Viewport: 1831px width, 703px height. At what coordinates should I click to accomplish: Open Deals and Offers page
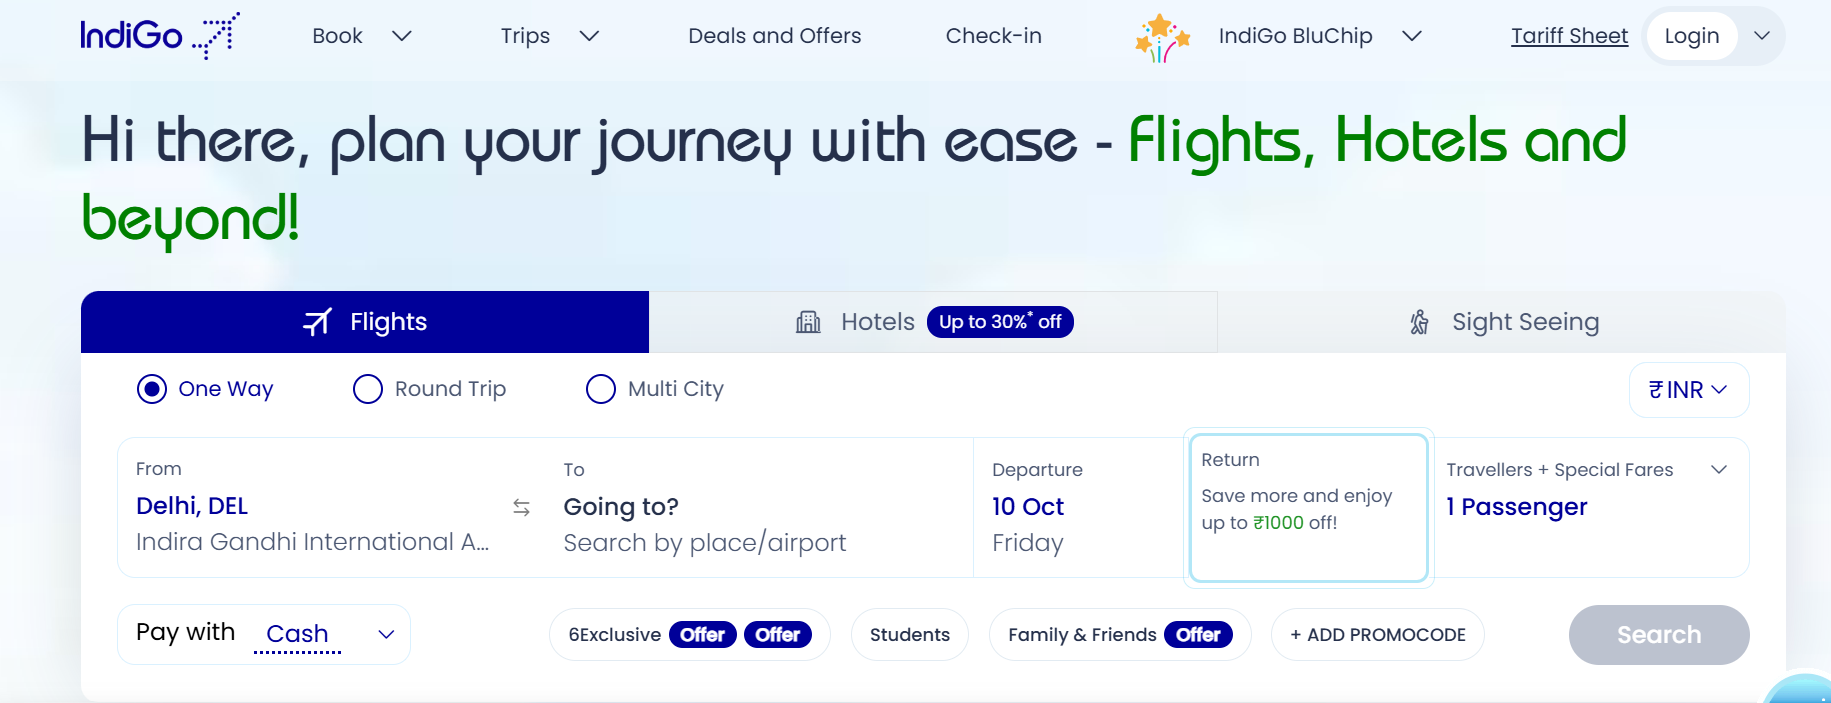point(774,36)
